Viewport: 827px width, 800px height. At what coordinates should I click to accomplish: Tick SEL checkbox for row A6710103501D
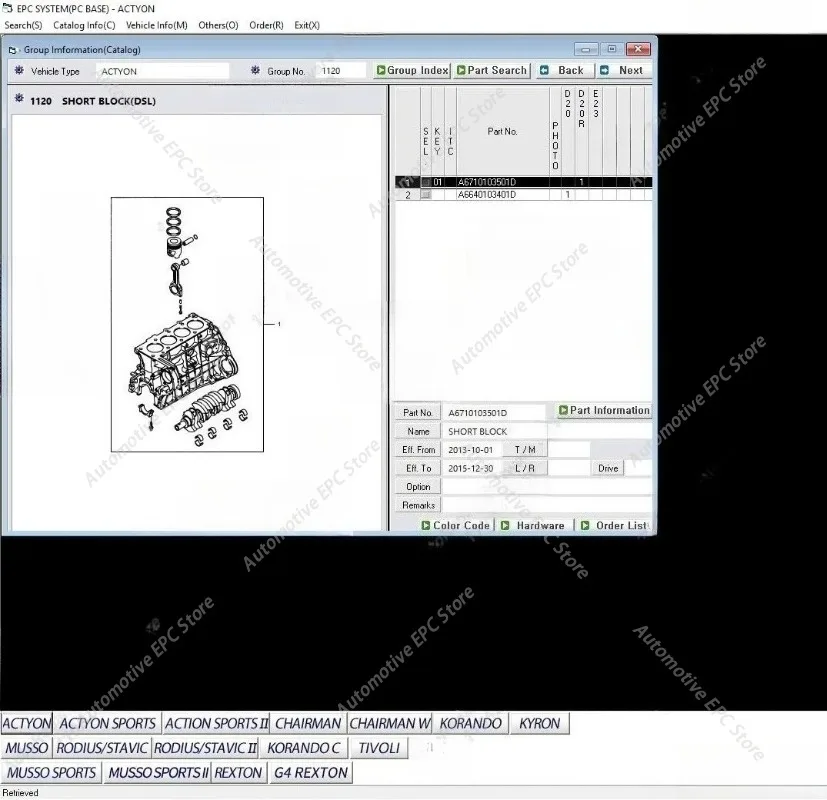click(x=426, y=182)
